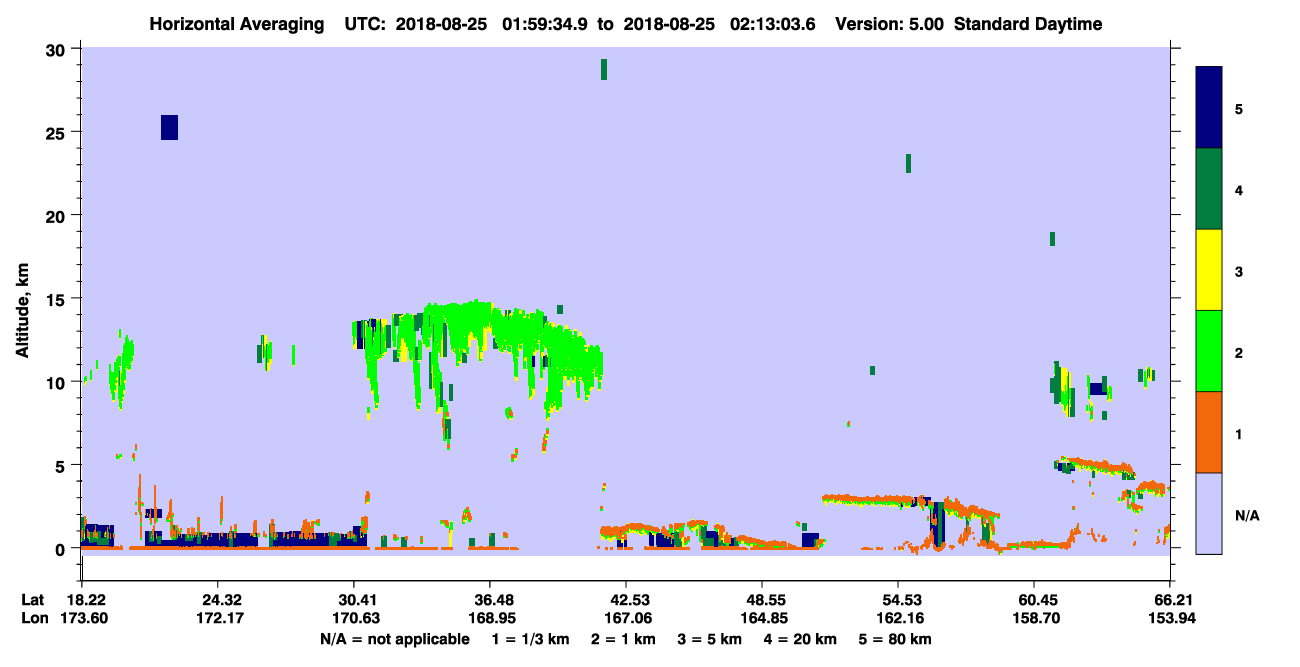
Task: Click the latitude value '18.22'
Action: click(86, 600)
